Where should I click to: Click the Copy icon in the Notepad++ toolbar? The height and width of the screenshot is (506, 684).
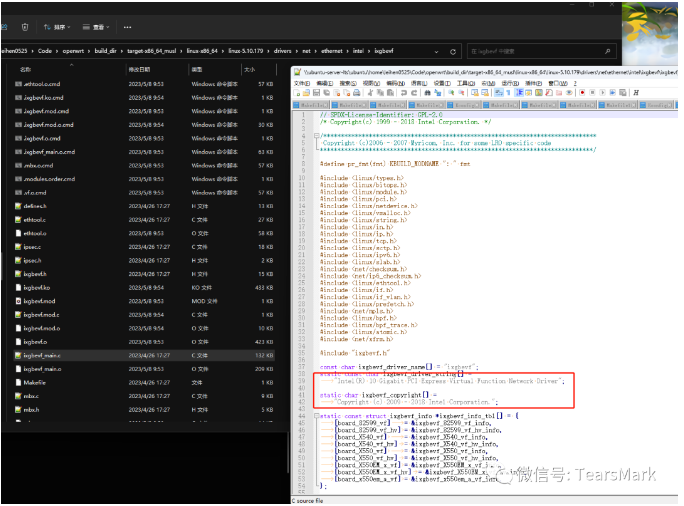[380, 92]
